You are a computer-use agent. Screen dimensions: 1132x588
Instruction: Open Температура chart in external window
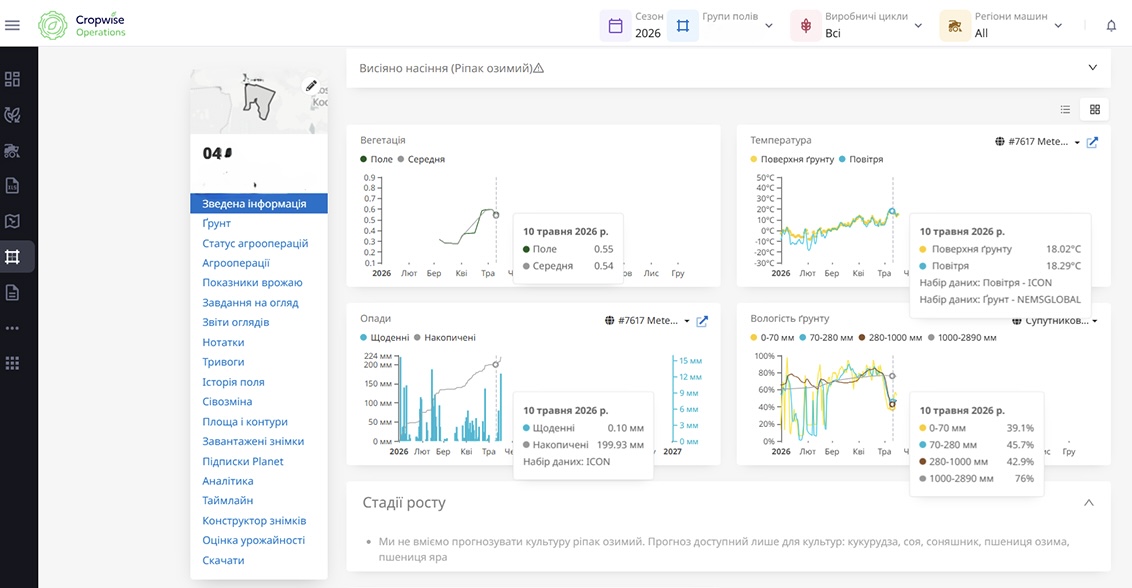(1092, 142)
